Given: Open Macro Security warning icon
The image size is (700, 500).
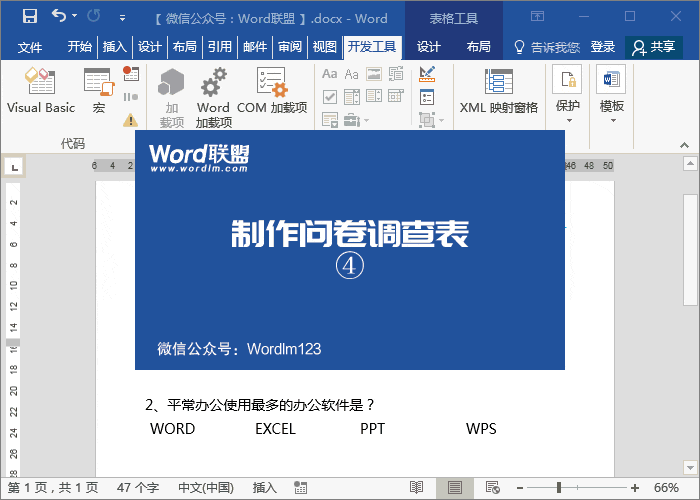Looking at the screenshot, I should tap(130, 120).
